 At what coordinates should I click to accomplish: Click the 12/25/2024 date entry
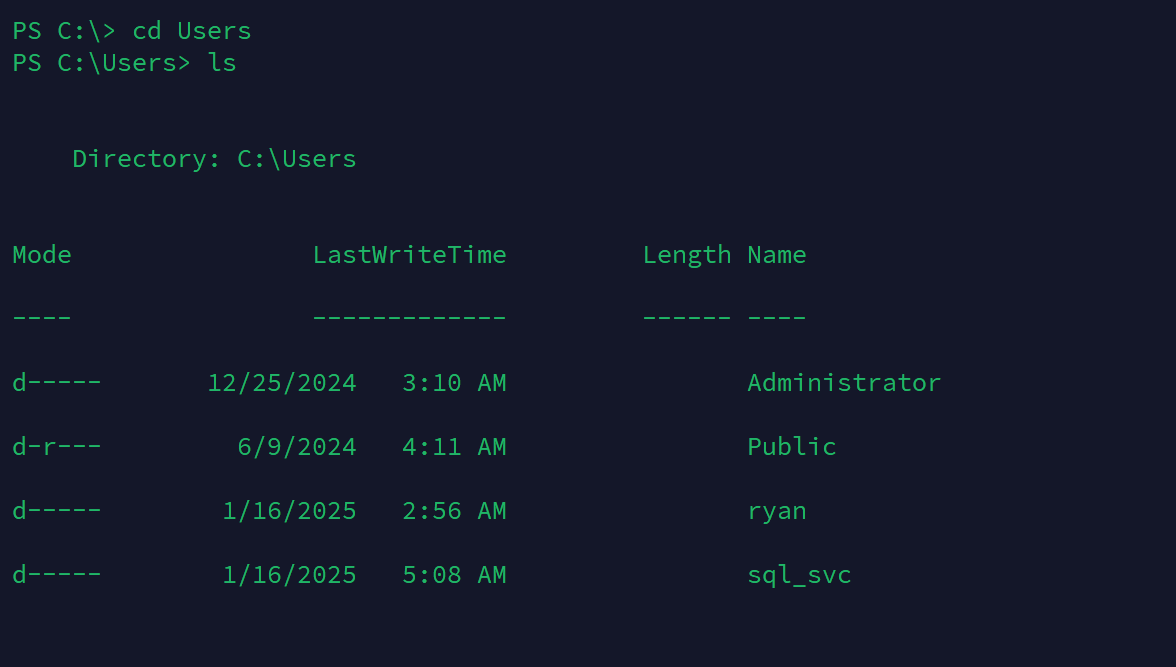282,383
